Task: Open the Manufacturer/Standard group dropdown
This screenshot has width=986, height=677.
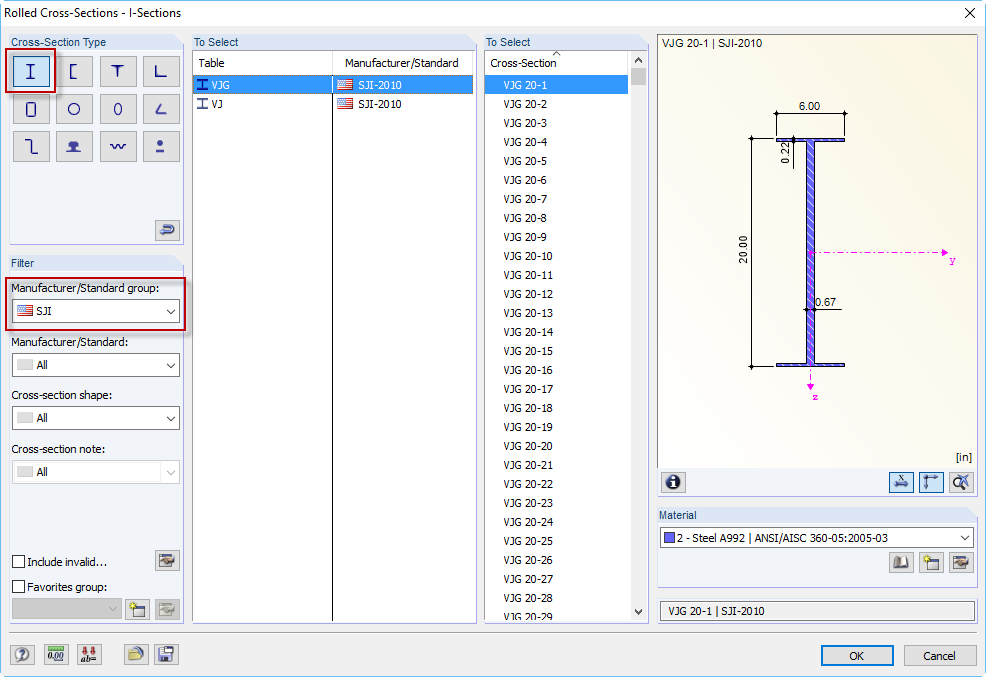Action: pyautogui.click(x=170, y=313)
